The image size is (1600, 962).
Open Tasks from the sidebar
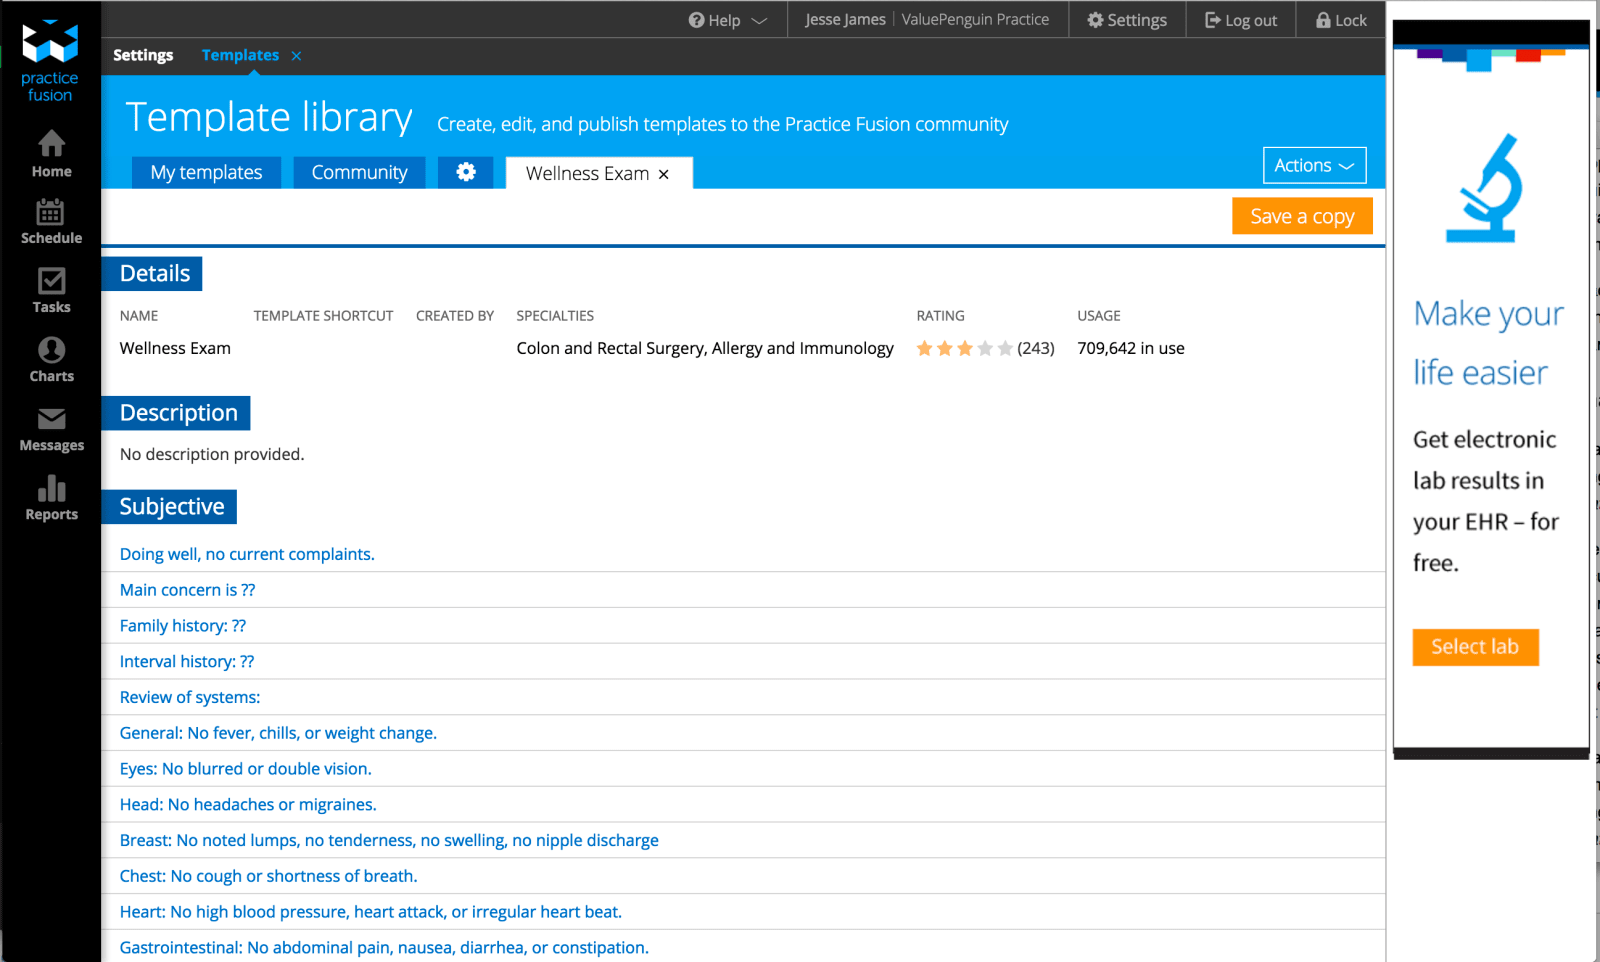click(51, 291)
